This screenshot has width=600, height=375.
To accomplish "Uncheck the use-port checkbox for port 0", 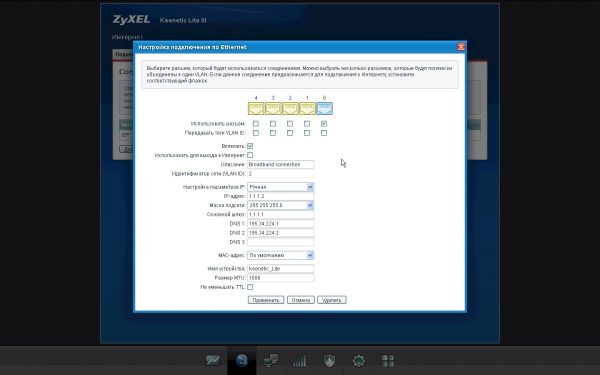I will click(x=324, y=124).
